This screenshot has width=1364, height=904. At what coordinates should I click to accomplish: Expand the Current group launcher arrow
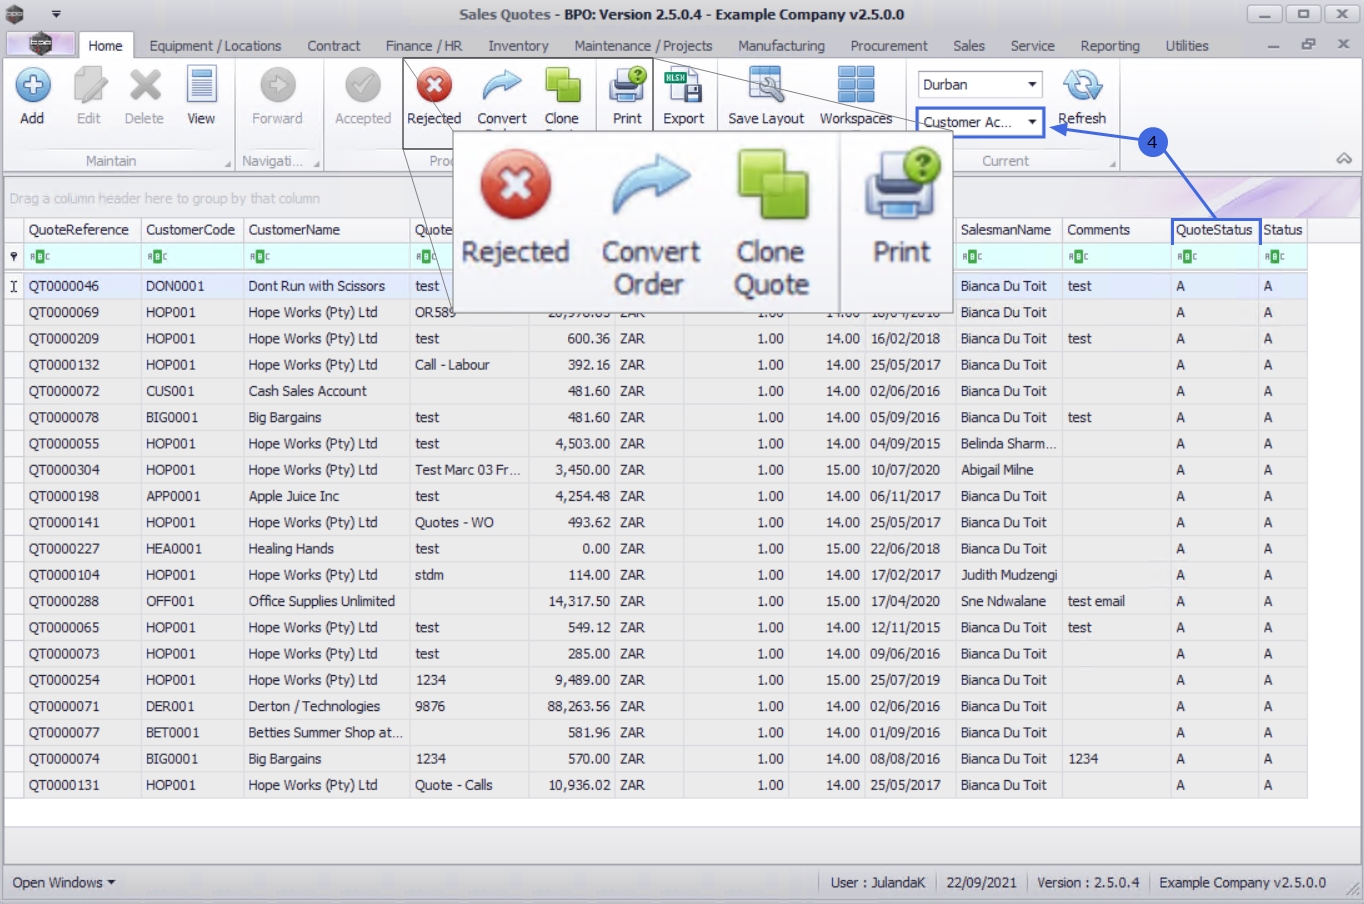1112,163
